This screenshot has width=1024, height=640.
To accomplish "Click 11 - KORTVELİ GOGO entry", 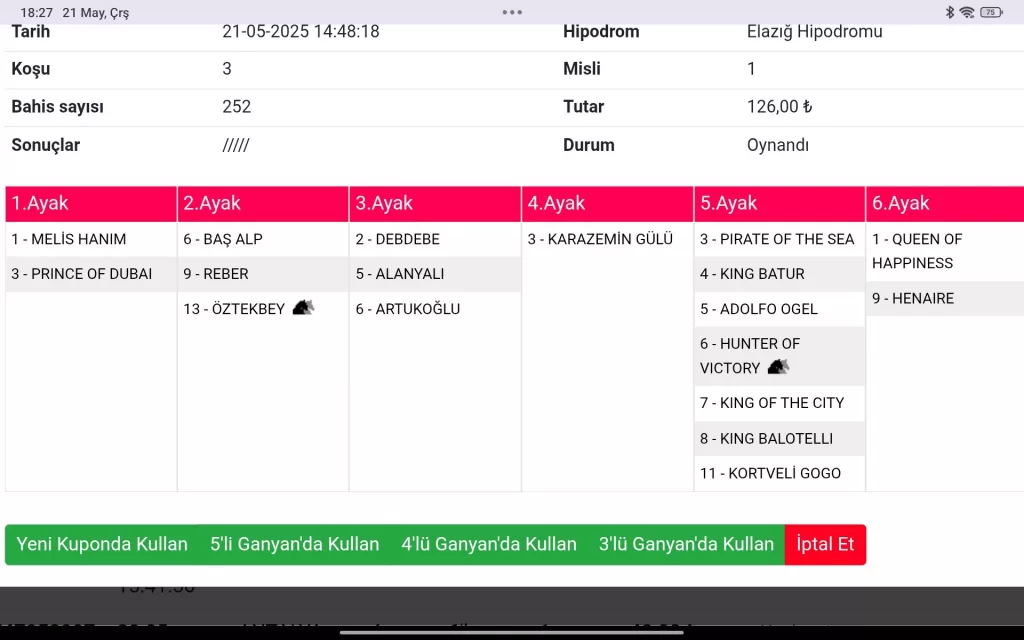I will pyautogui.click(x=770, y=473).
